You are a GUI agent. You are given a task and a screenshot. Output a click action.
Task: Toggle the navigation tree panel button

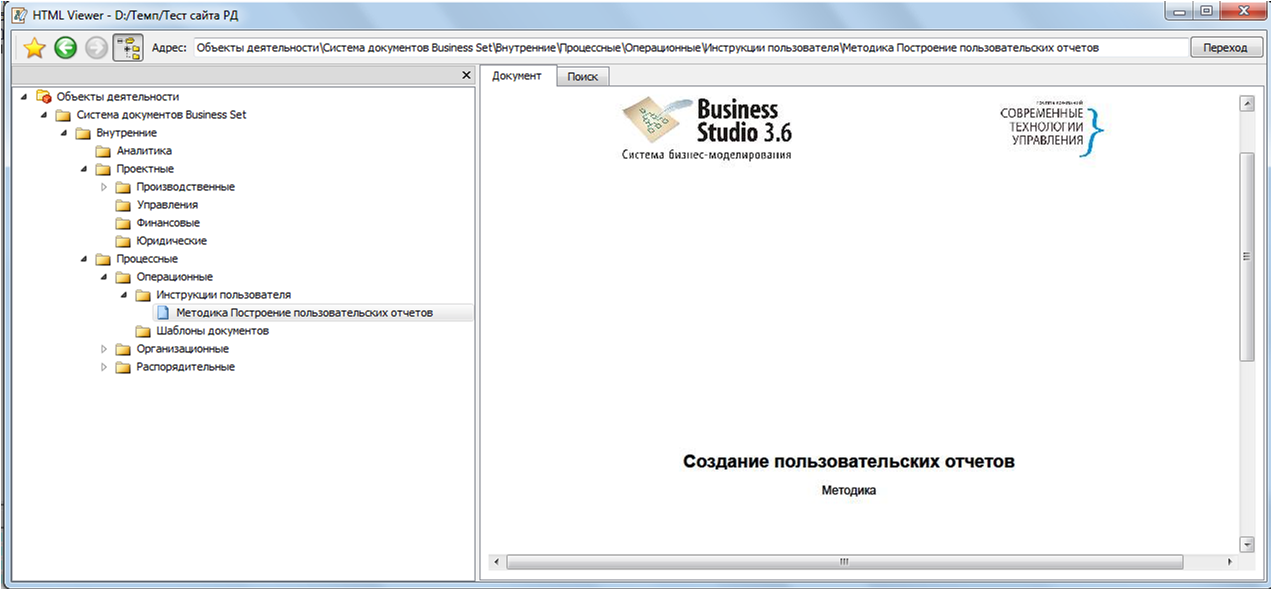(128, 48)
